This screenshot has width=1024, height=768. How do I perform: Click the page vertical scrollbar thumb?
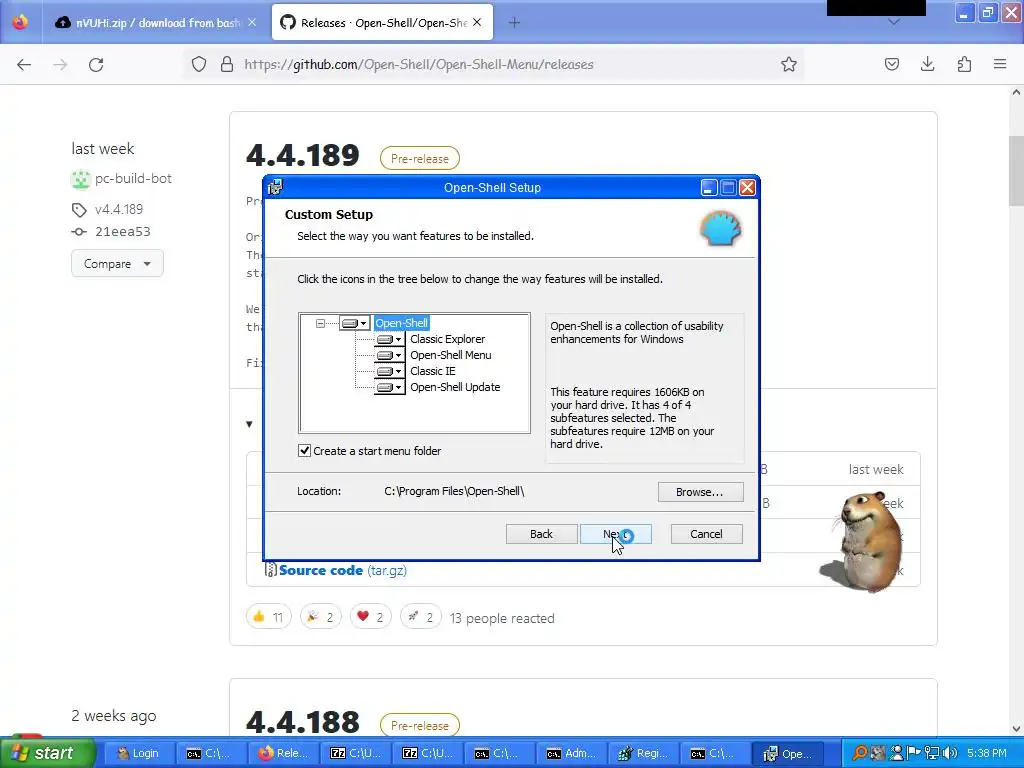tap(1016, 171)
